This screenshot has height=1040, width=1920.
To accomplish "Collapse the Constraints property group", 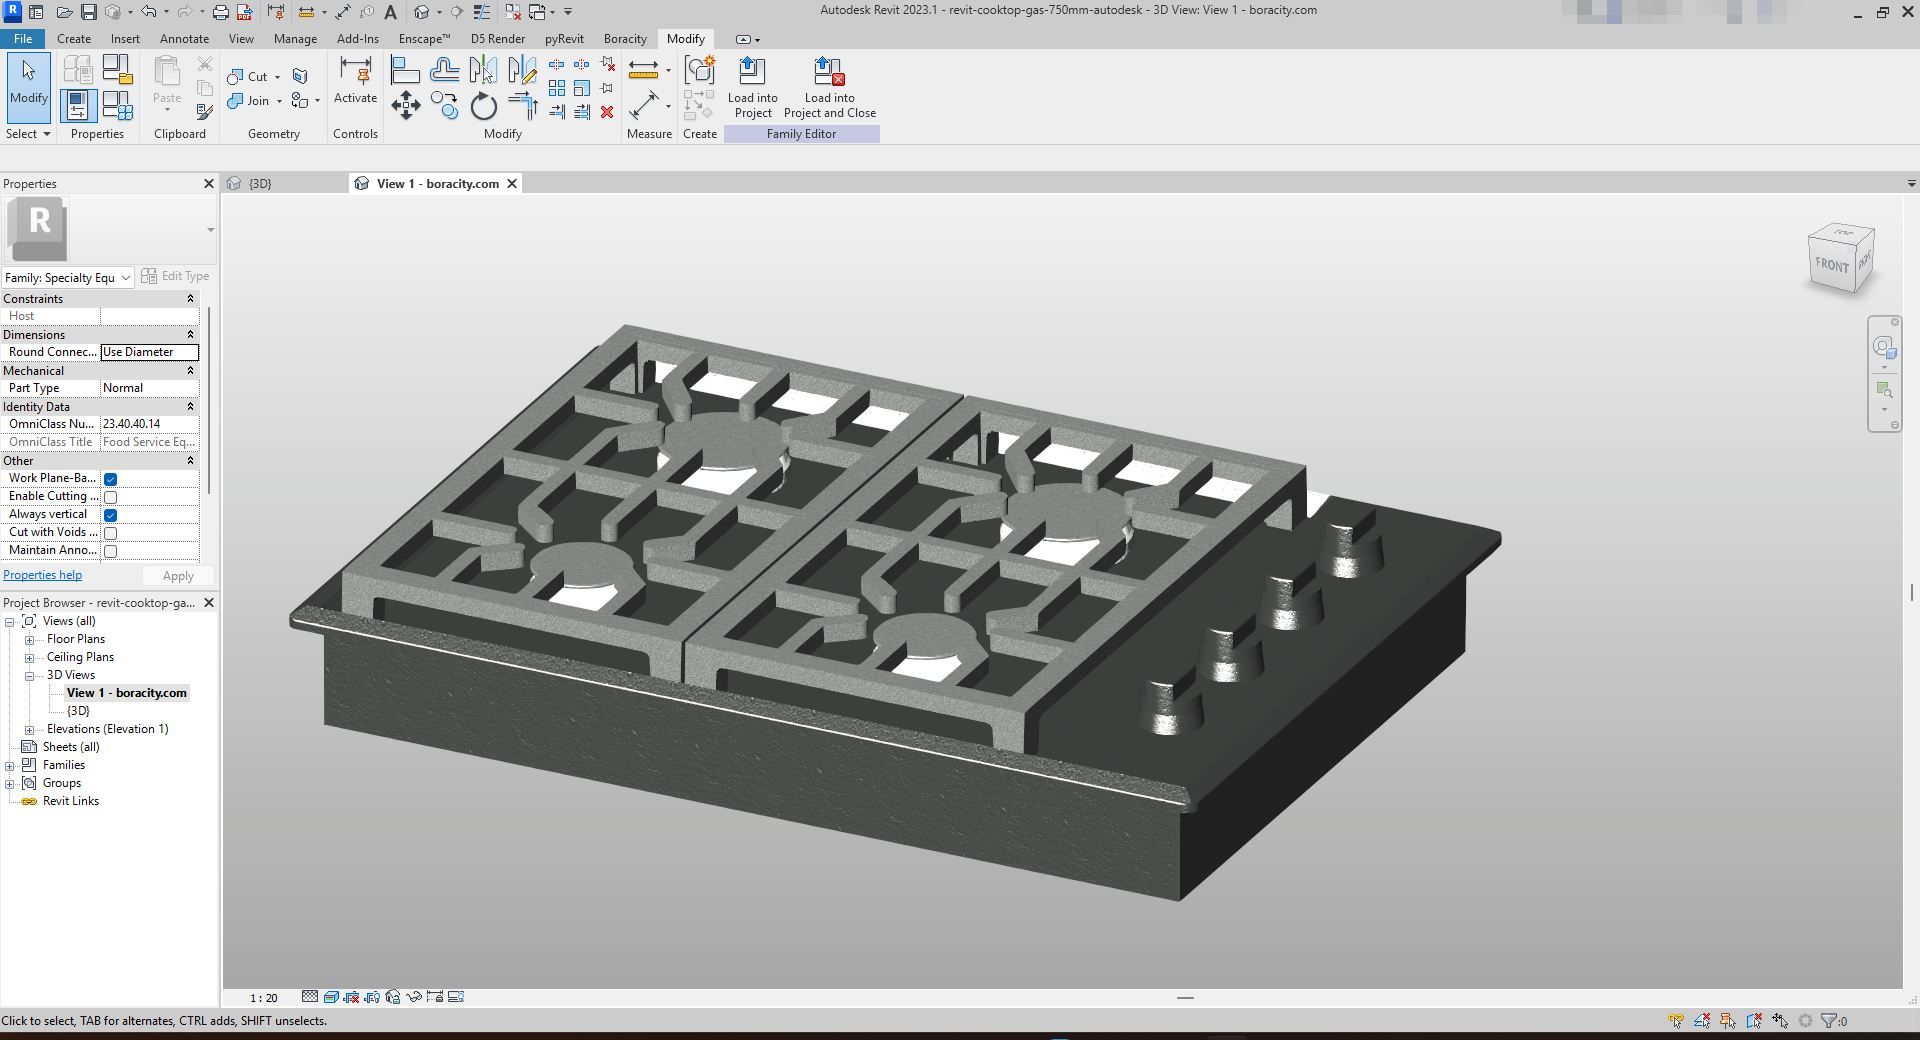I will [x=190, y=299].
